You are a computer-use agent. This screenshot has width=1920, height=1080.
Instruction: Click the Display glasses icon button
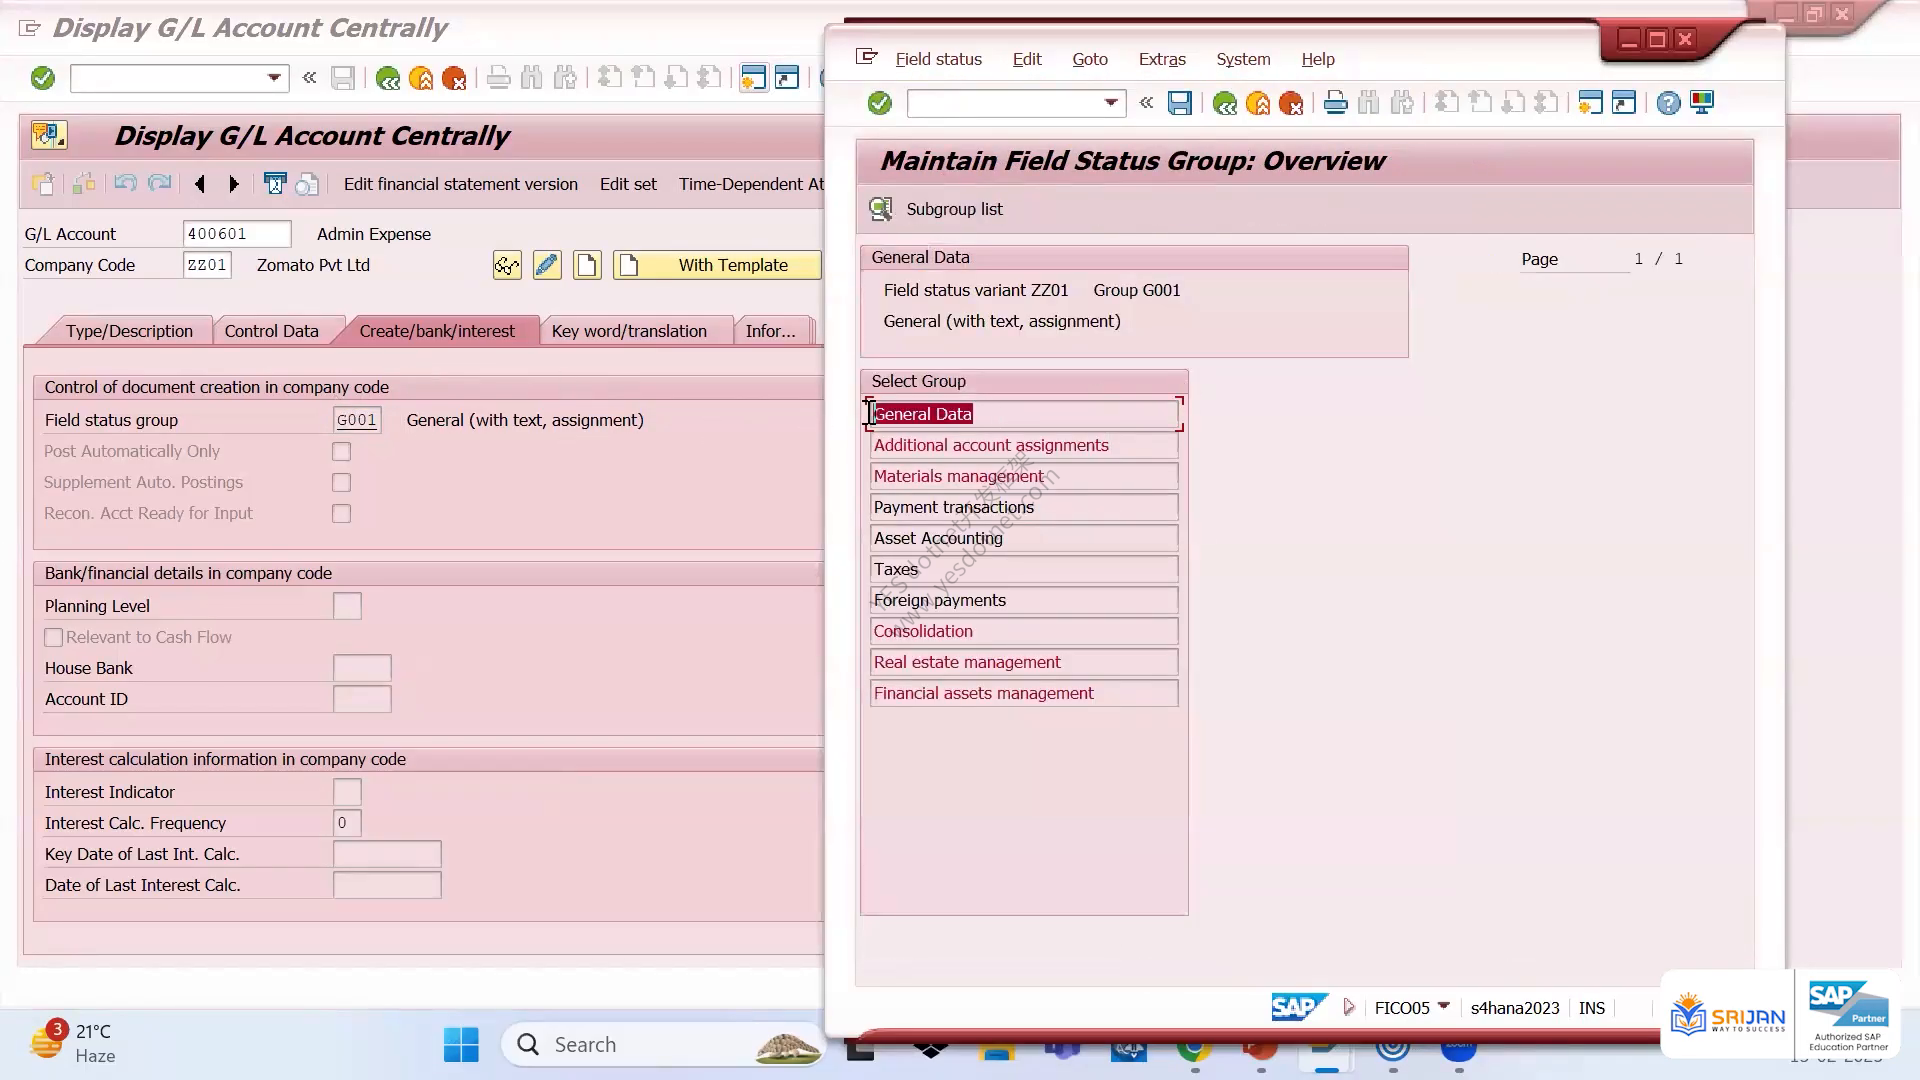tap(507, 265)
